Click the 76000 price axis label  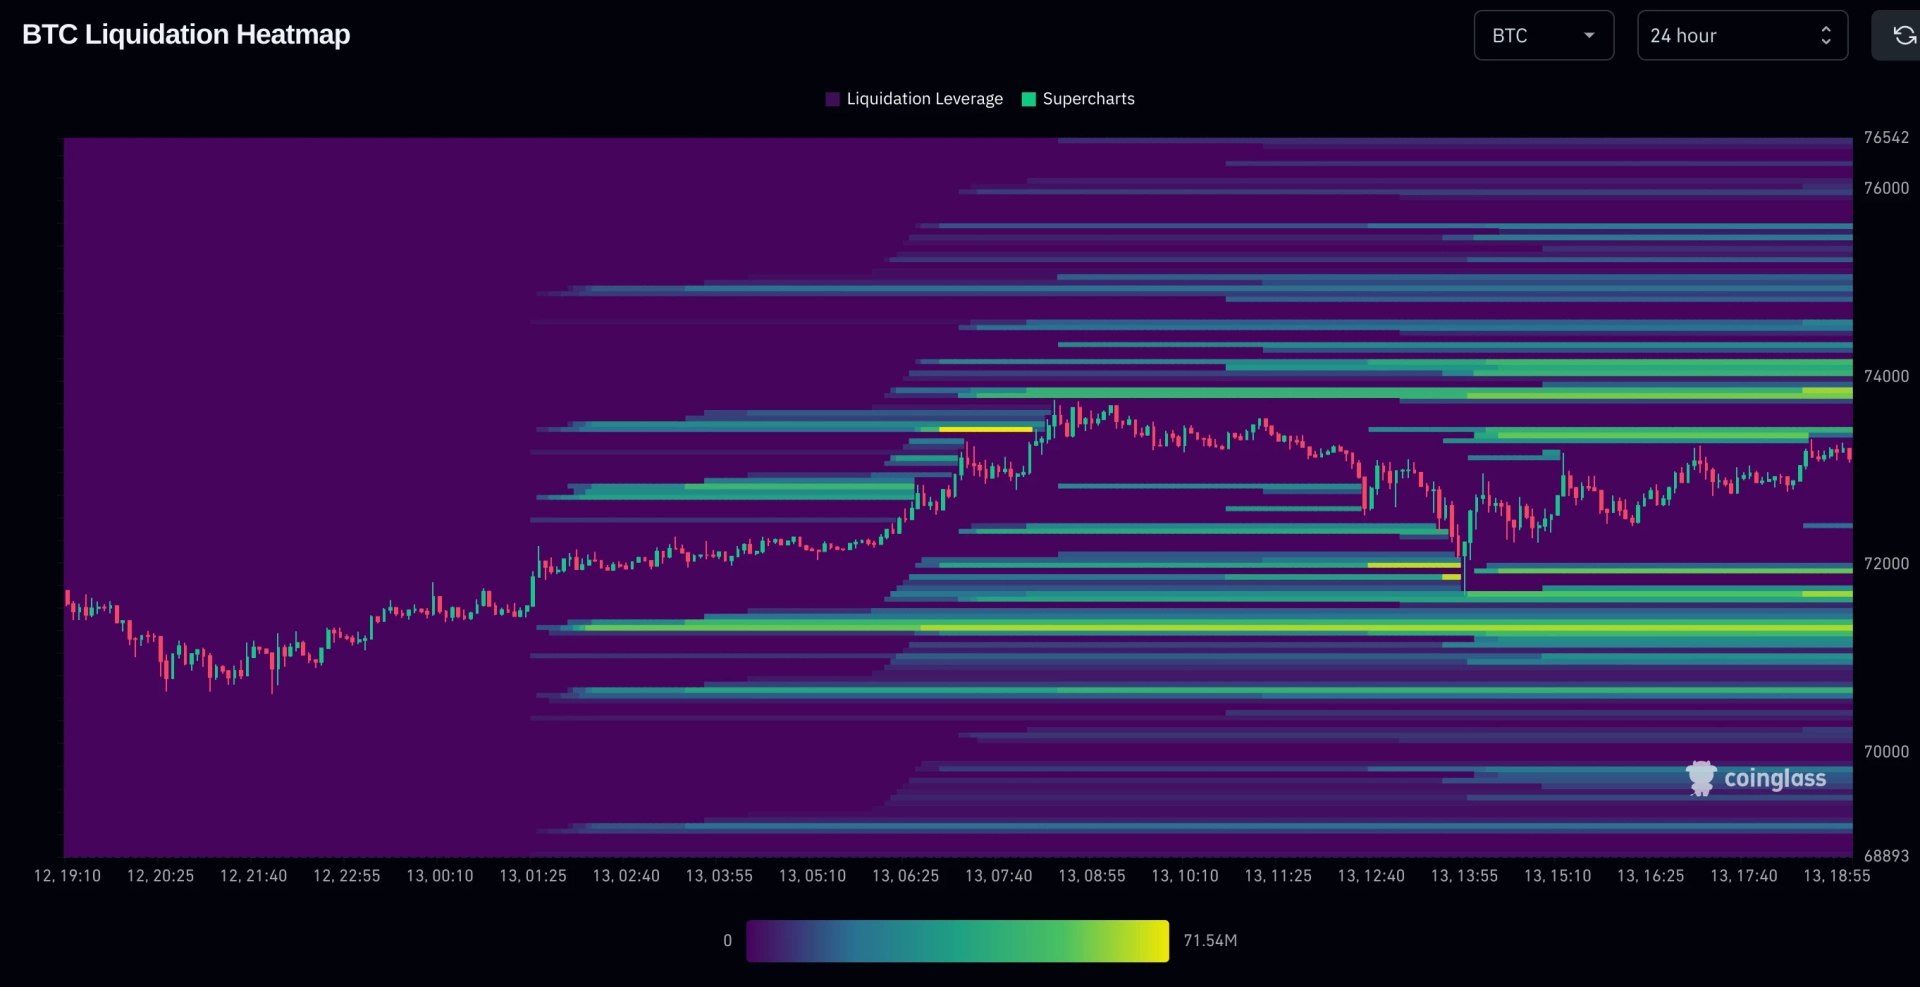[x=1886, y=188]
